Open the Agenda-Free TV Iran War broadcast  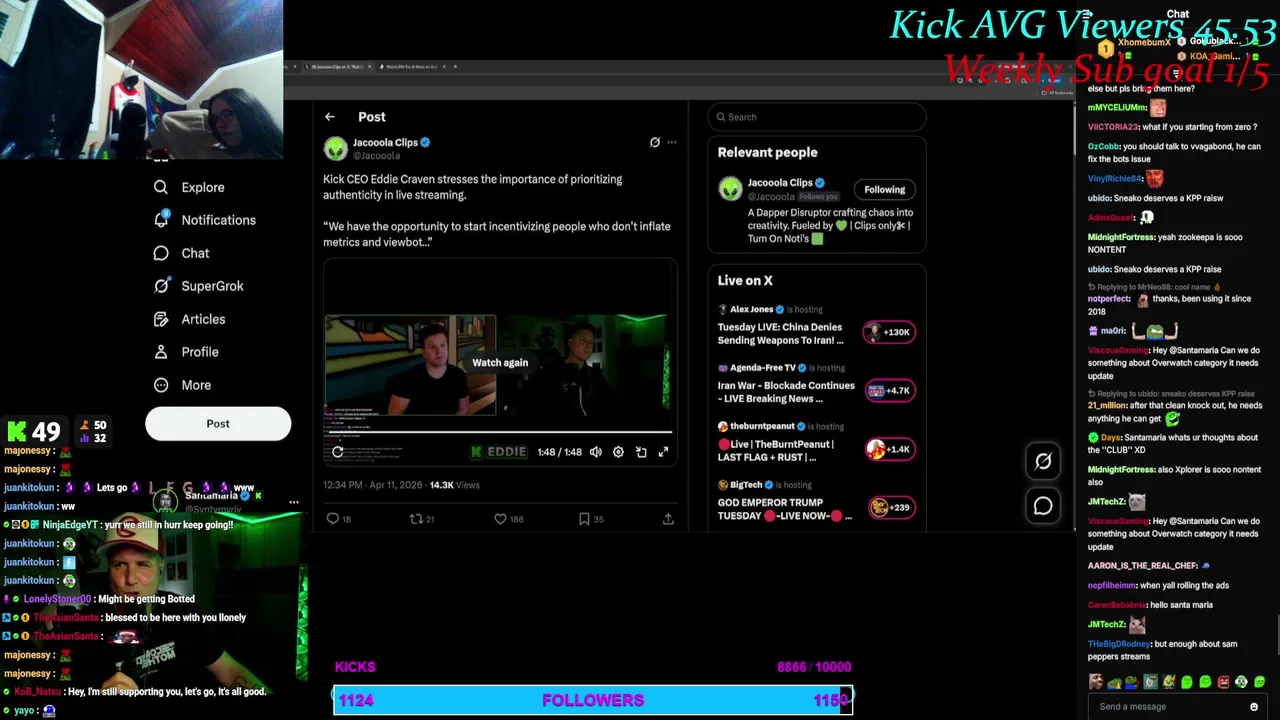click(786, 392)
